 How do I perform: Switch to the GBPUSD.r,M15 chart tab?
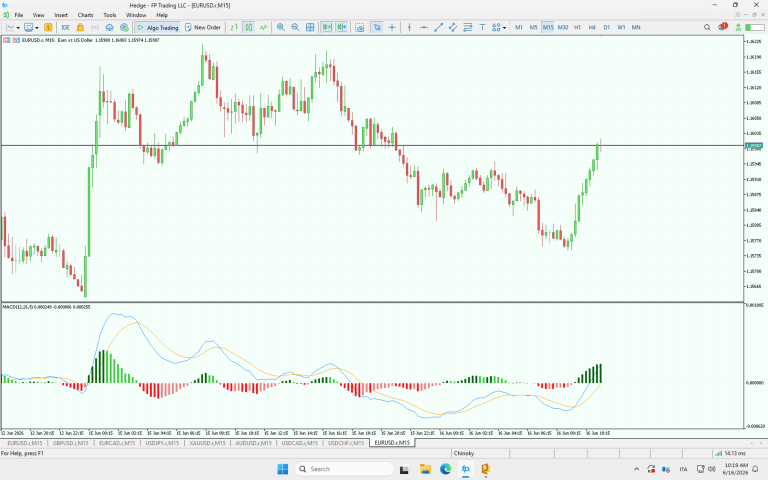[x=71, y=443]
